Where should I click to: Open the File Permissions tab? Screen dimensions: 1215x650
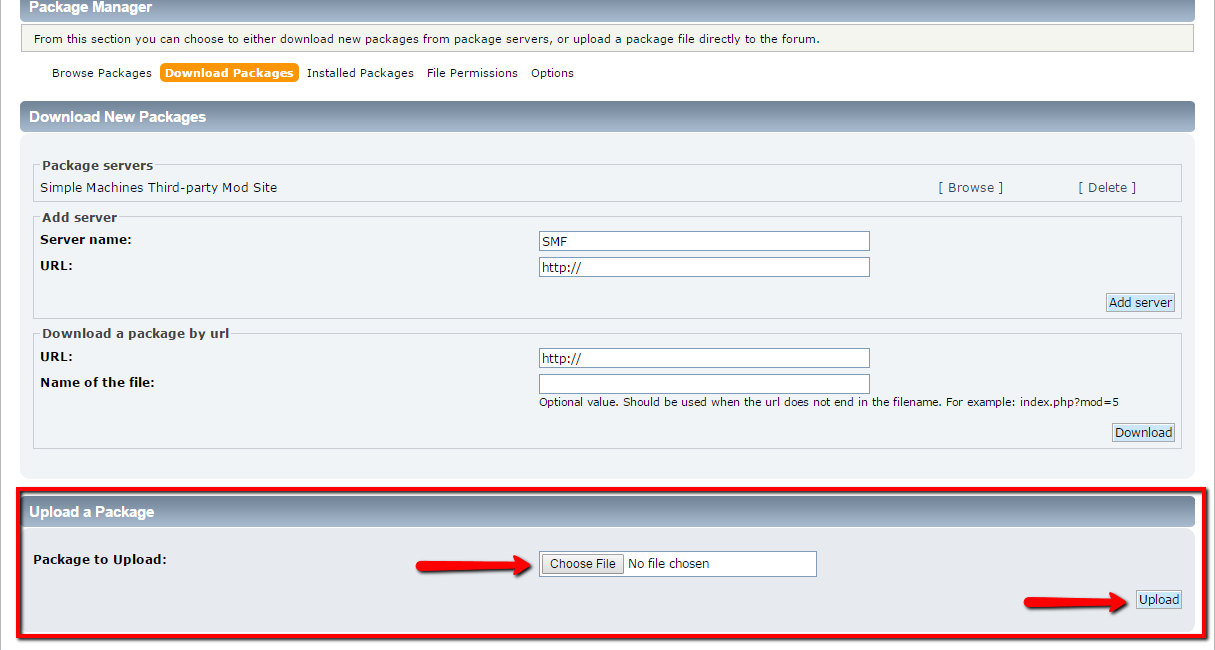coord(472,72)
